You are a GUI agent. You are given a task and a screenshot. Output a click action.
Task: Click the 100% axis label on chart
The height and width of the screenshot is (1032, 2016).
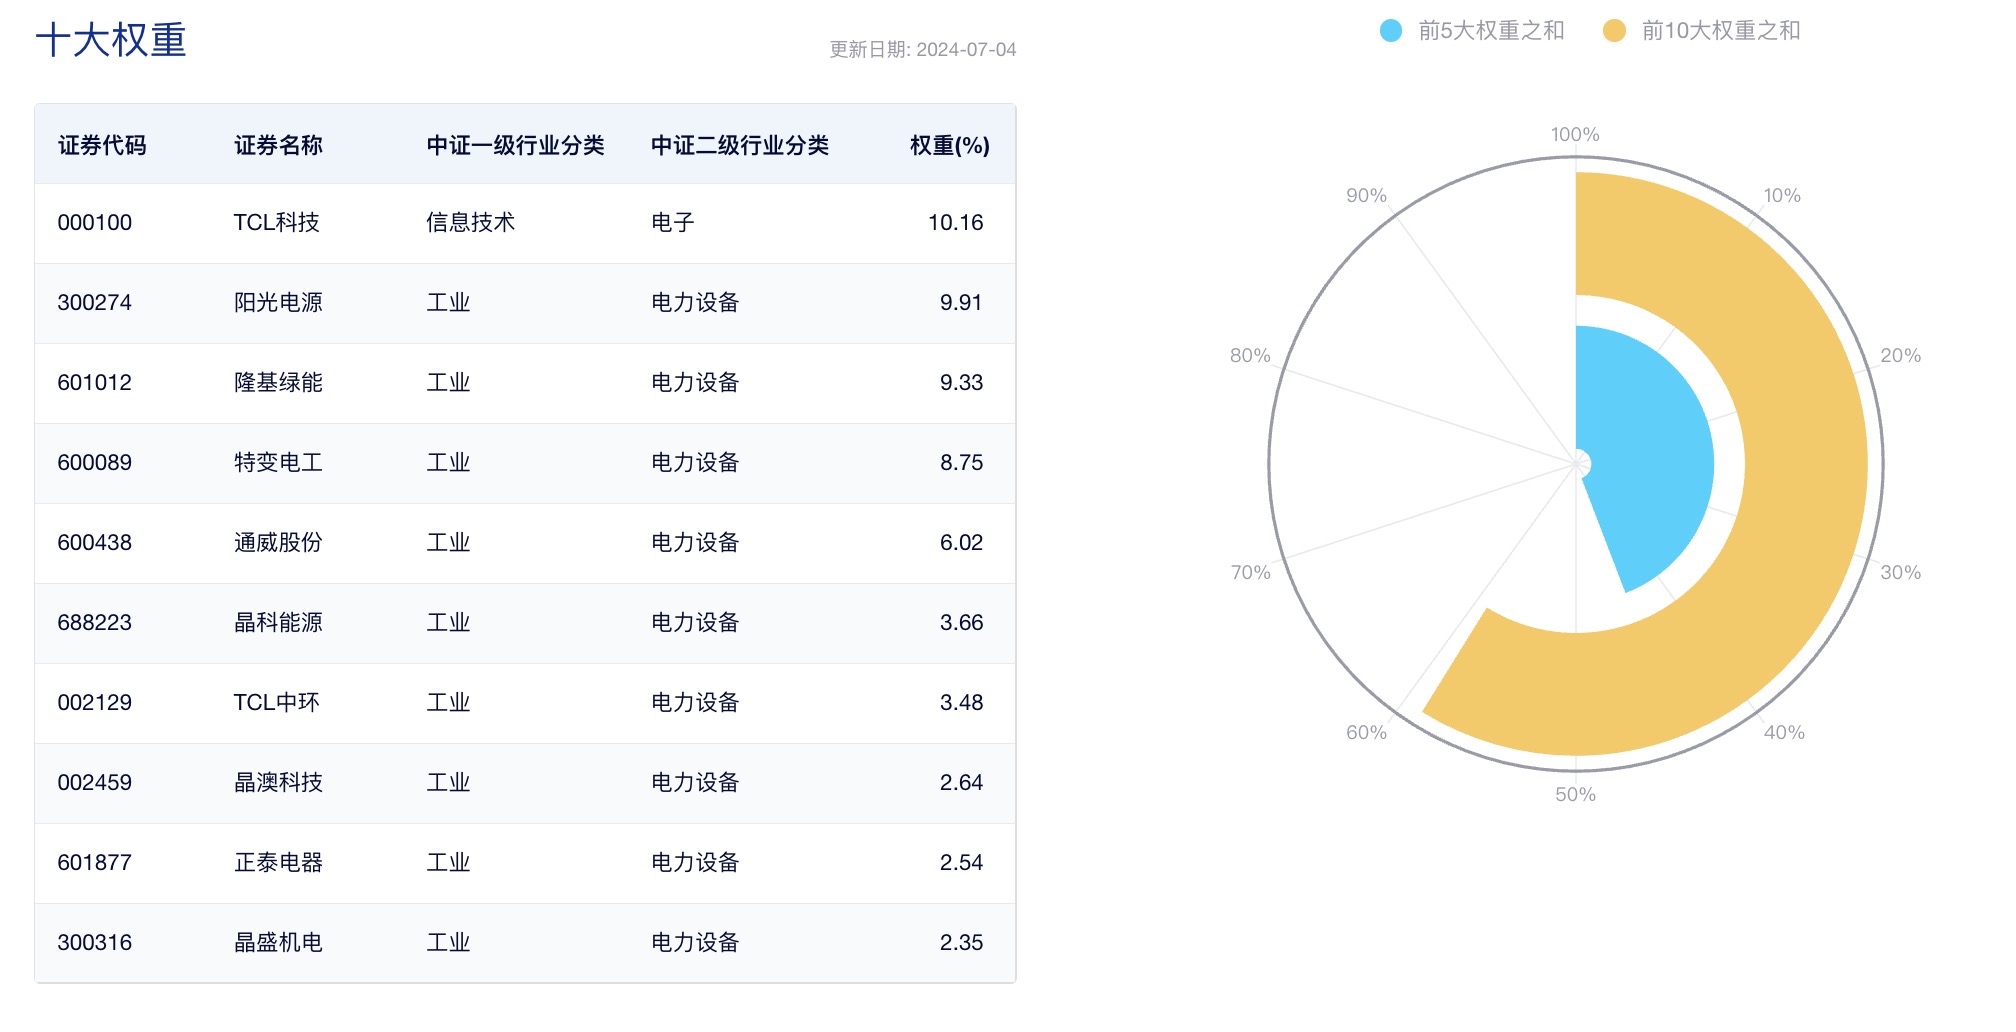click(1575, 134)
